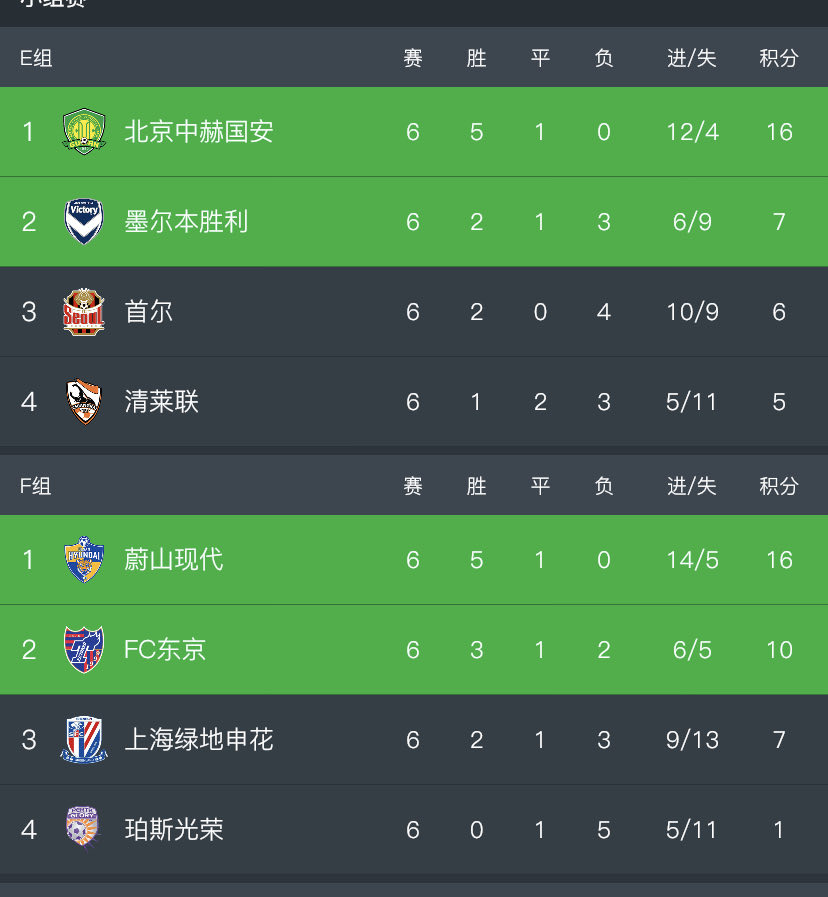Viewport: 828px width, 897px height.
Task: Click the 蔚山现代 team name
Action: 173,560
